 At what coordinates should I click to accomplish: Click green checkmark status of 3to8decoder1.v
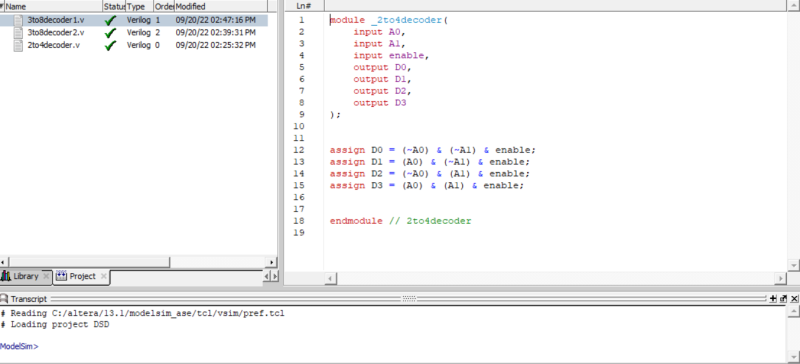pos(110,20)
